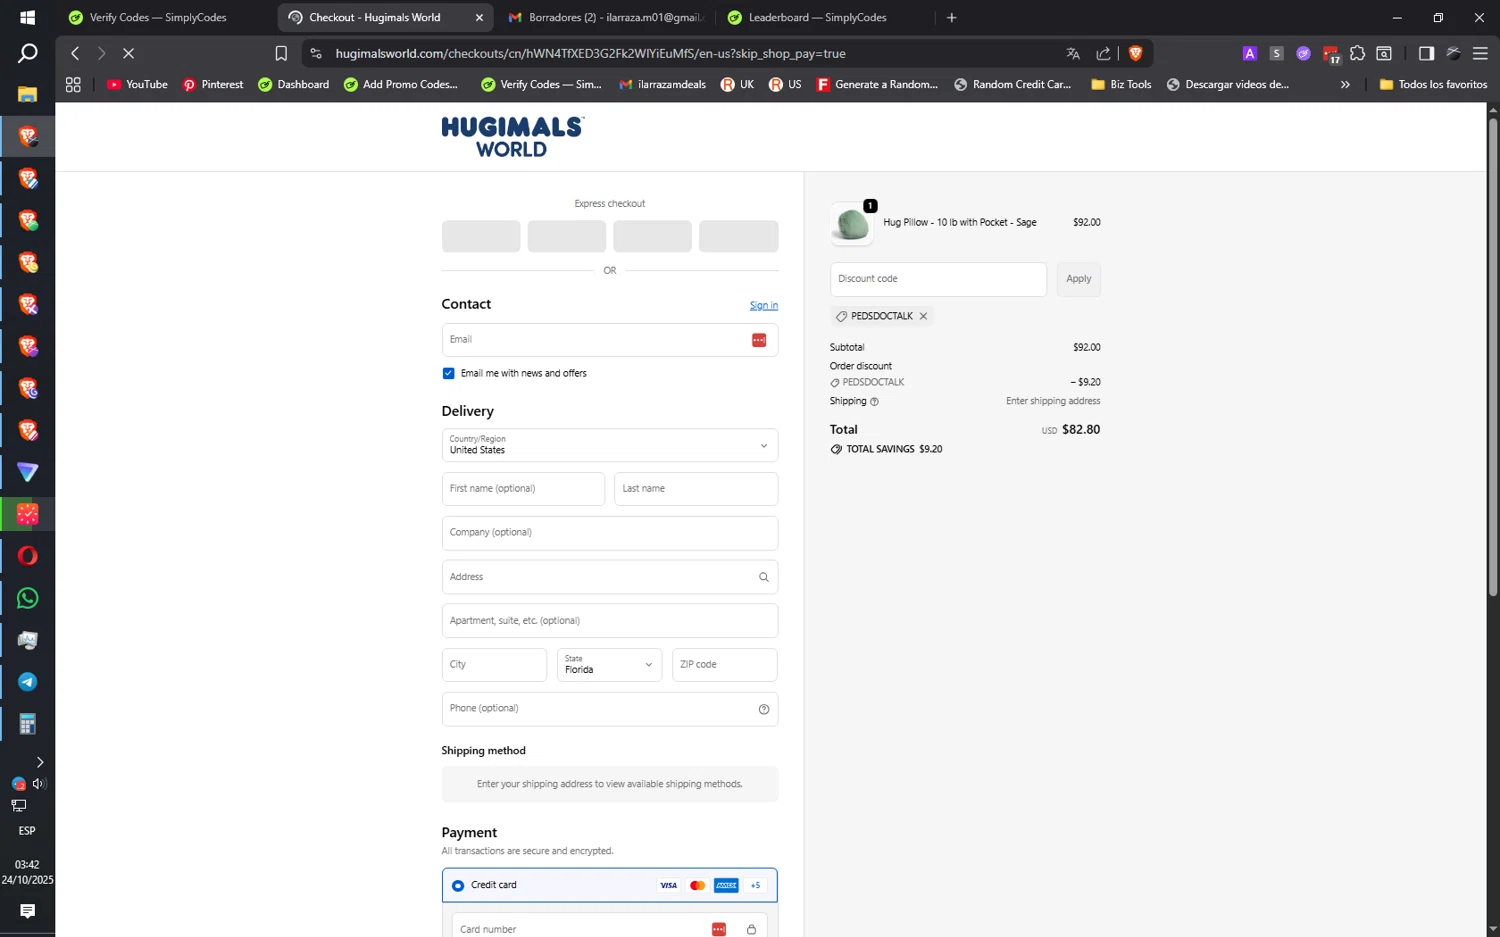Open Telegram from the taskbar

point(27,682)
